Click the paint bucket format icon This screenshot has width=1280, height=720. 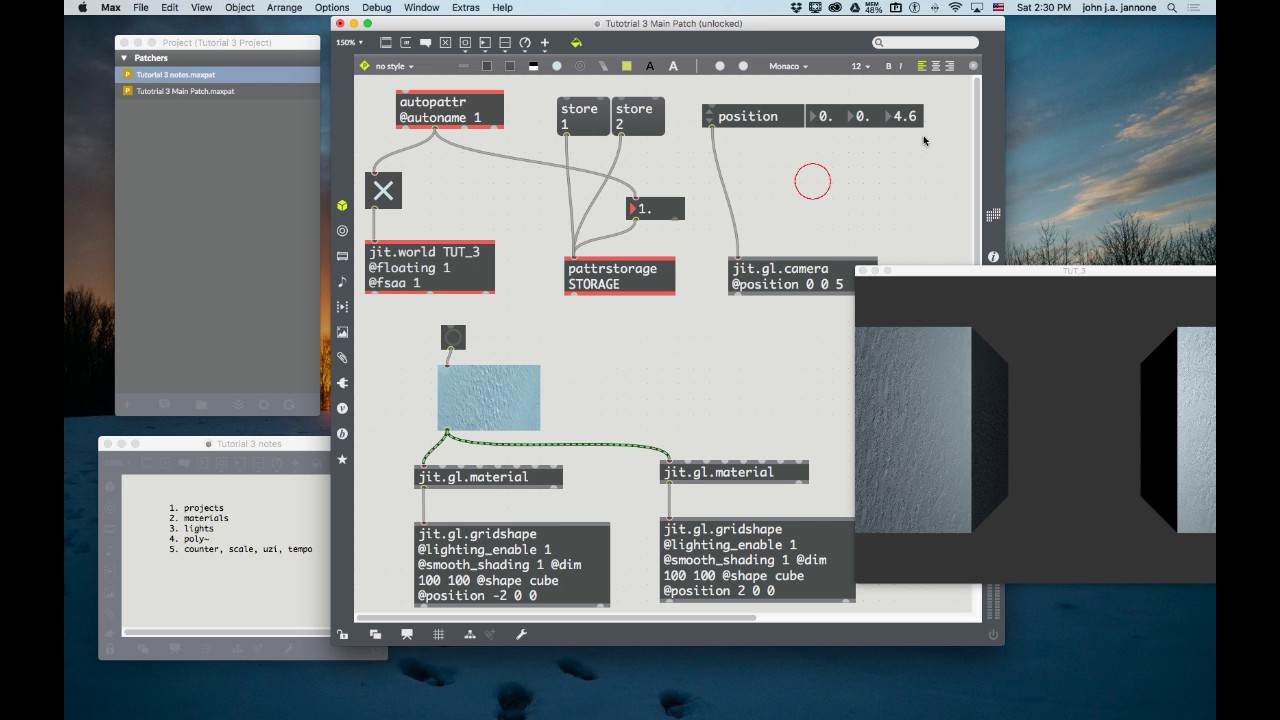[576, 43]
